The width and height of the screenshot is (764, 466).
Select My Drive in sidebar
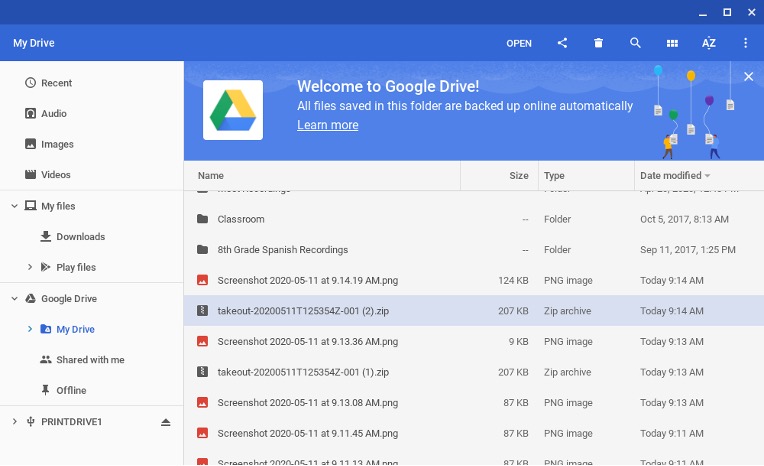[x=76, y=329]
